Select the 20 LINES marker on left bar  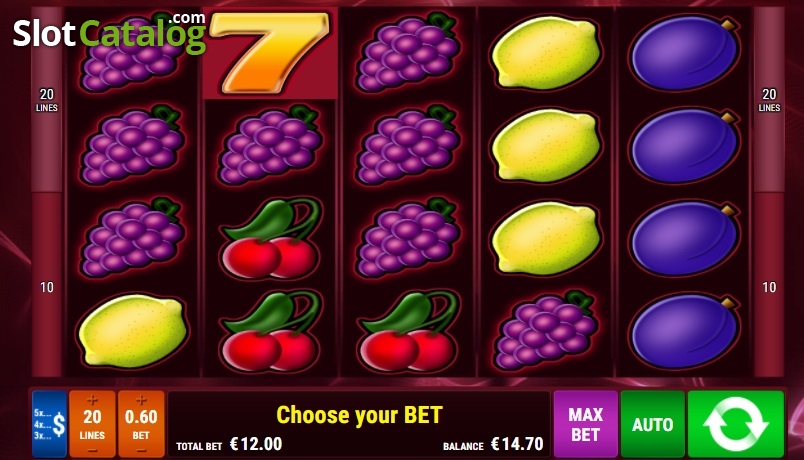47,100
